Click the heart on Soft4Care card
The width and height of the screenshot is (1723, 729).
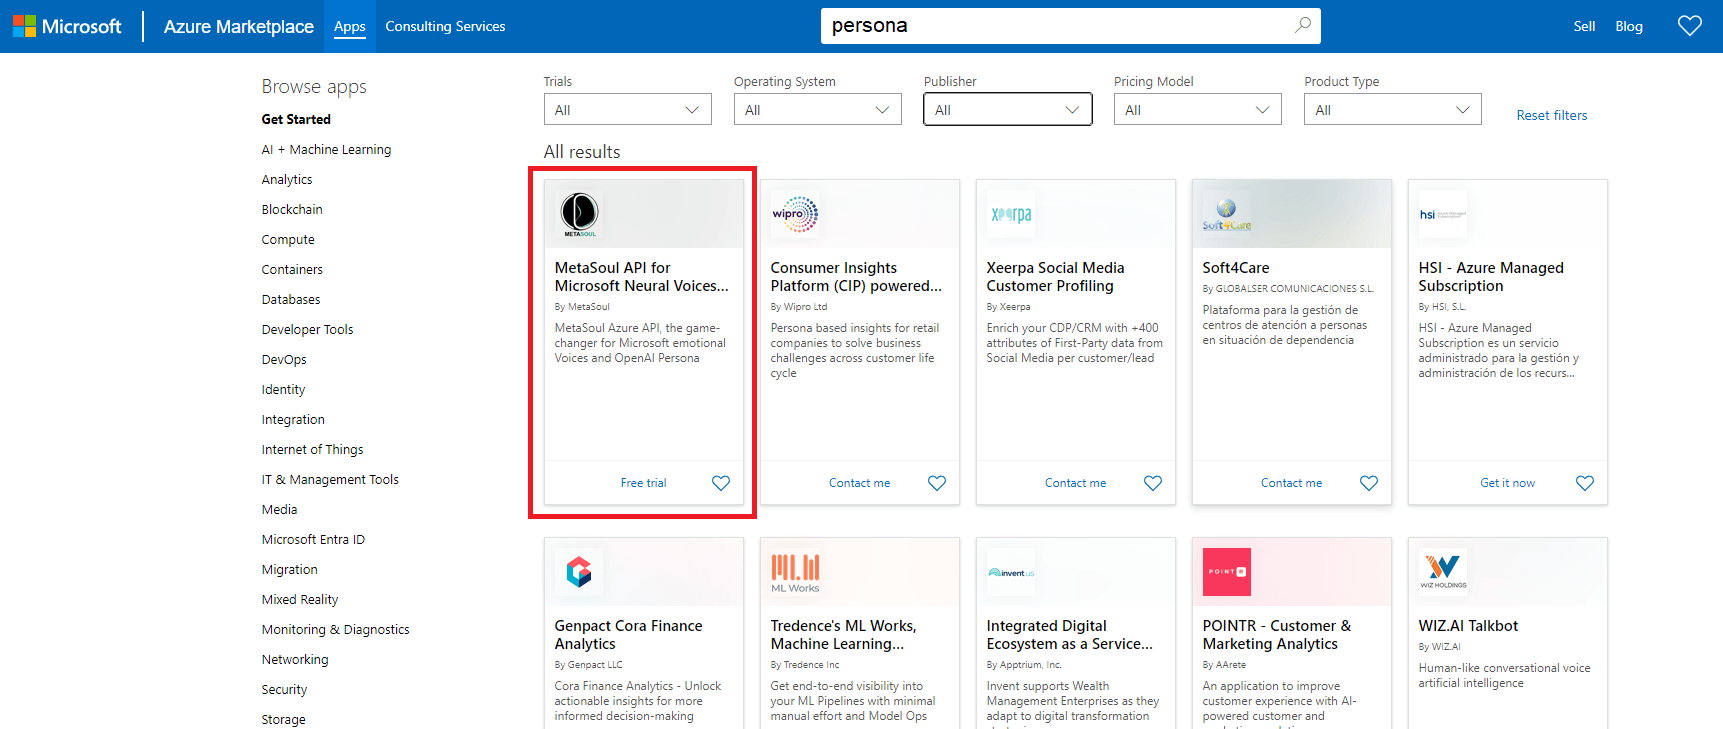pos(1368,483)
